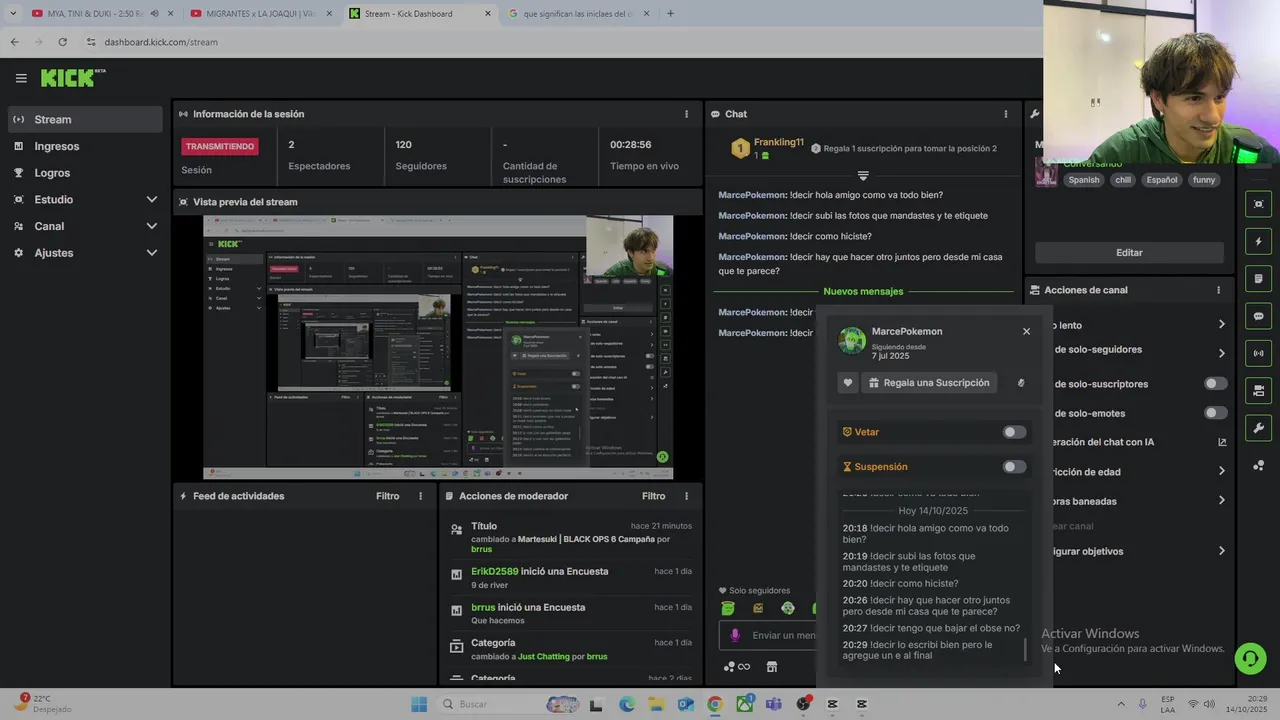Expand the Ajustes sidebar section chevron
Viewport: 1280px width, 720px height.
[152, 253]
